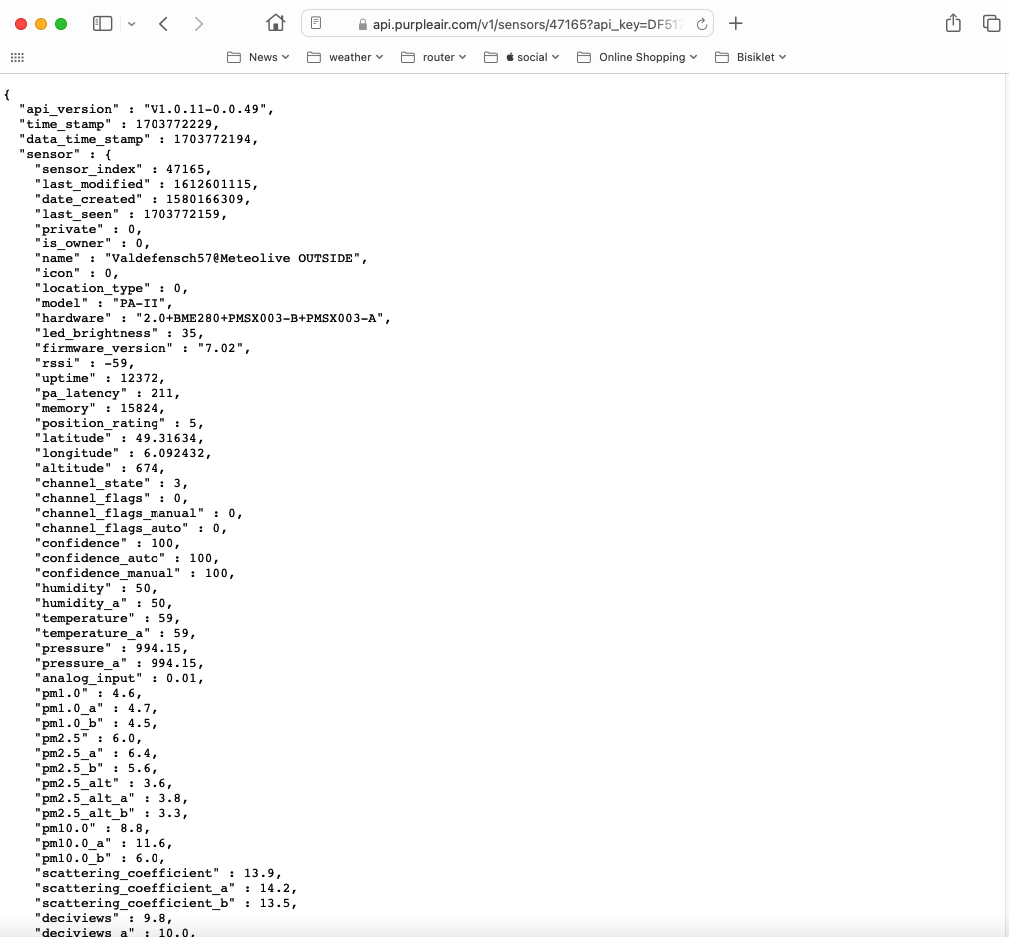Click the "deciviews" : 9.8 line
Screen dimensions: 1009x937
(x=104, y=918)
